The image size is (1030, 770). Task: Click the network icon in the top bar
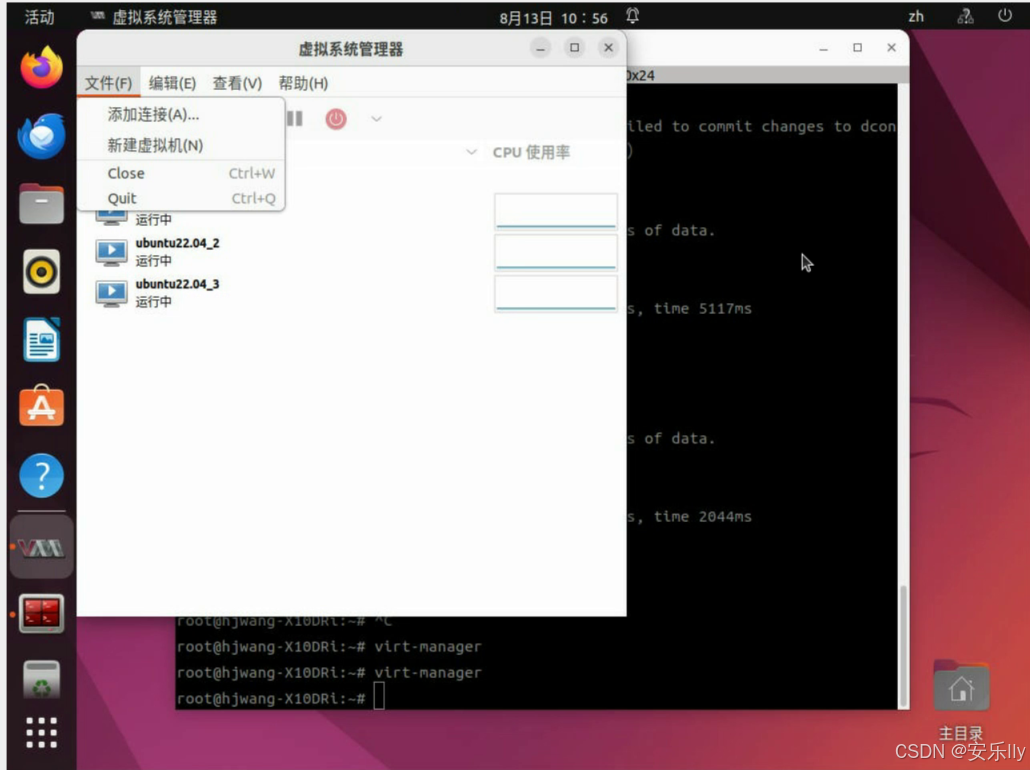(965, 17)
